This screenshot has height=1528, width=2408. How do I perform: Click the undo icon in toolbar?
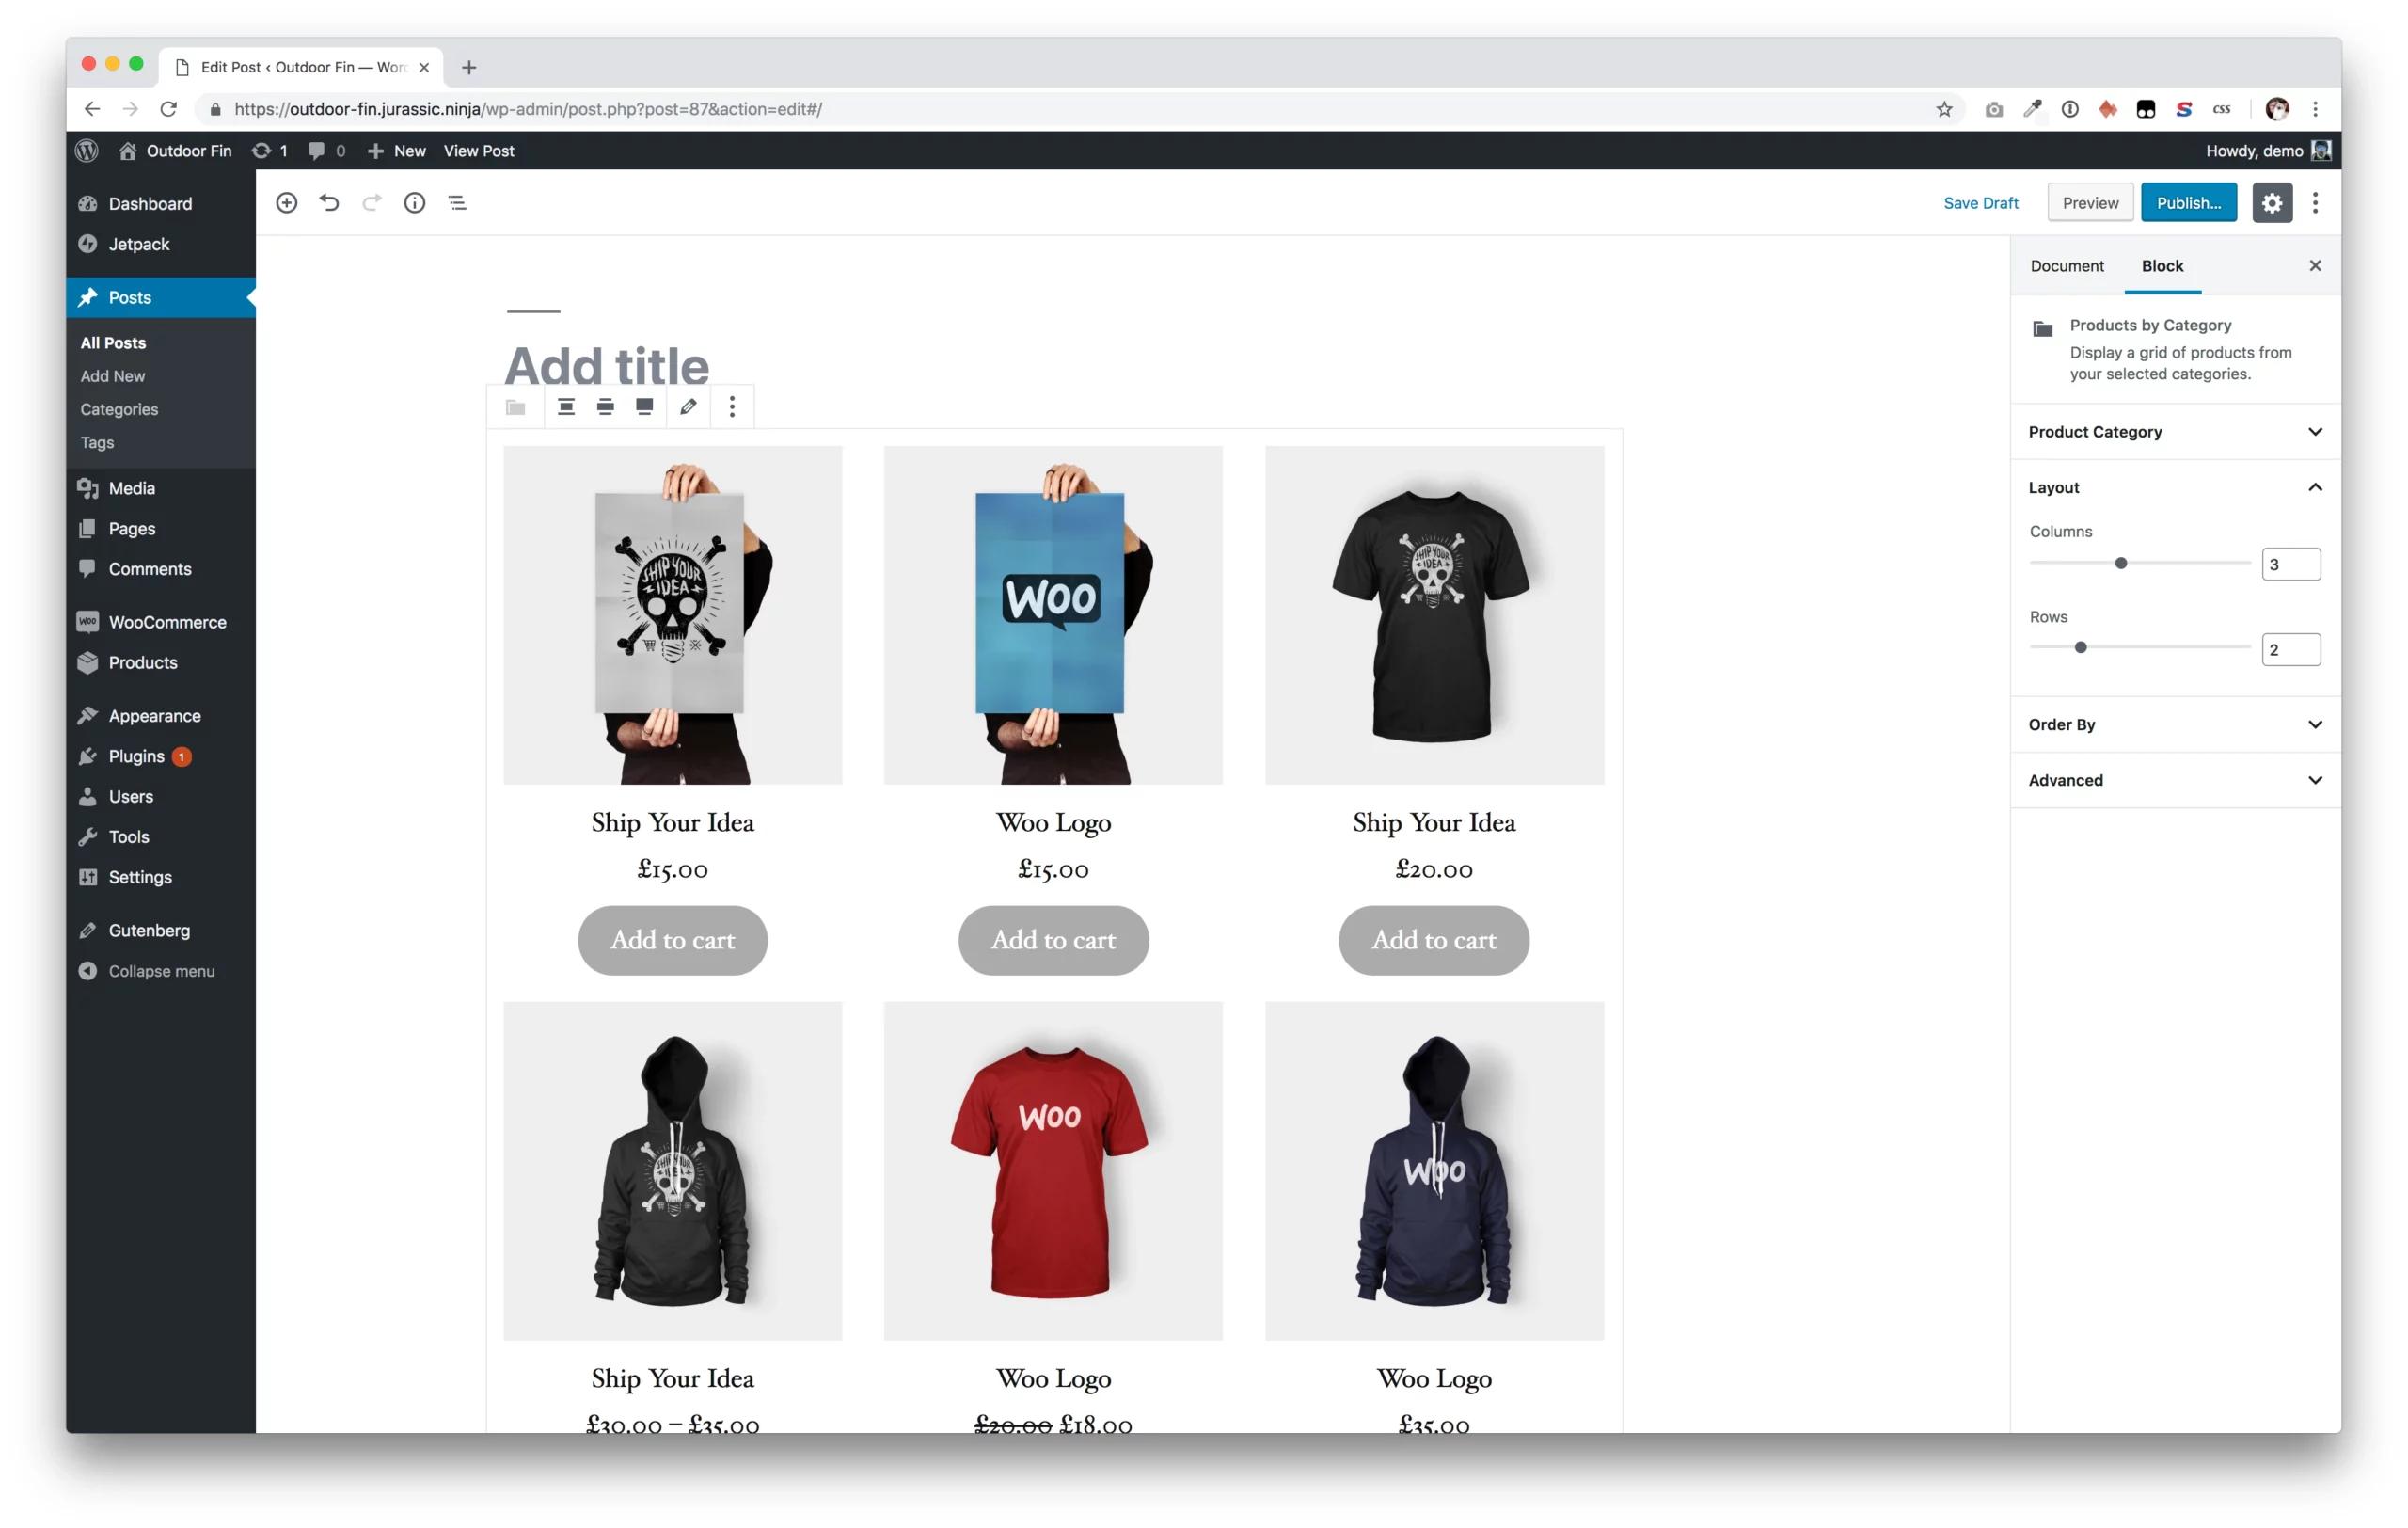[x=330, y=202]
